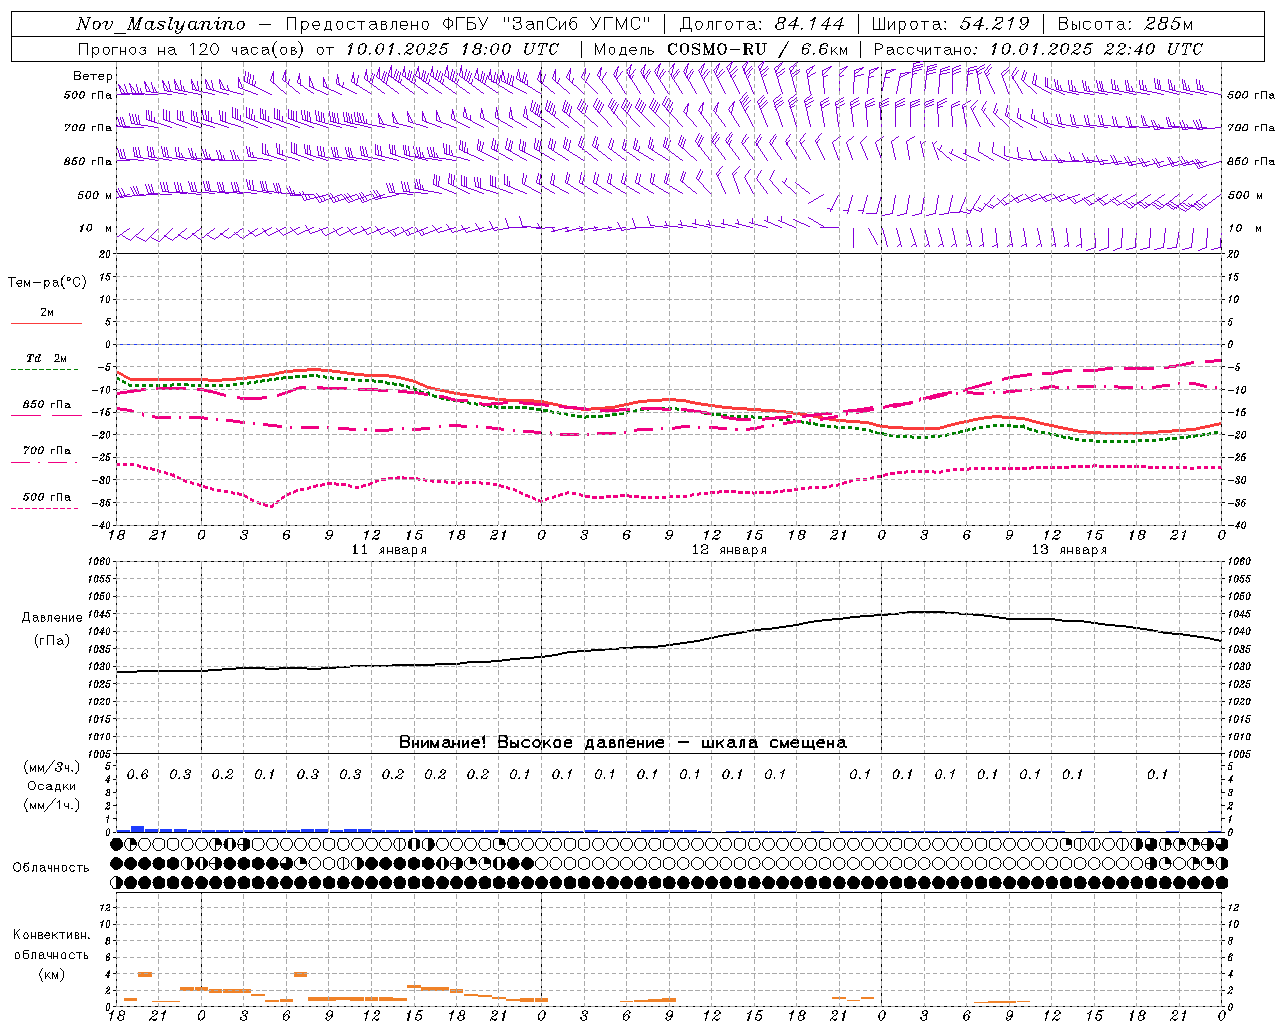Click the 'Осадки' precipitation label
The height and width of the screenshot is (1024, 1280).
51,786
